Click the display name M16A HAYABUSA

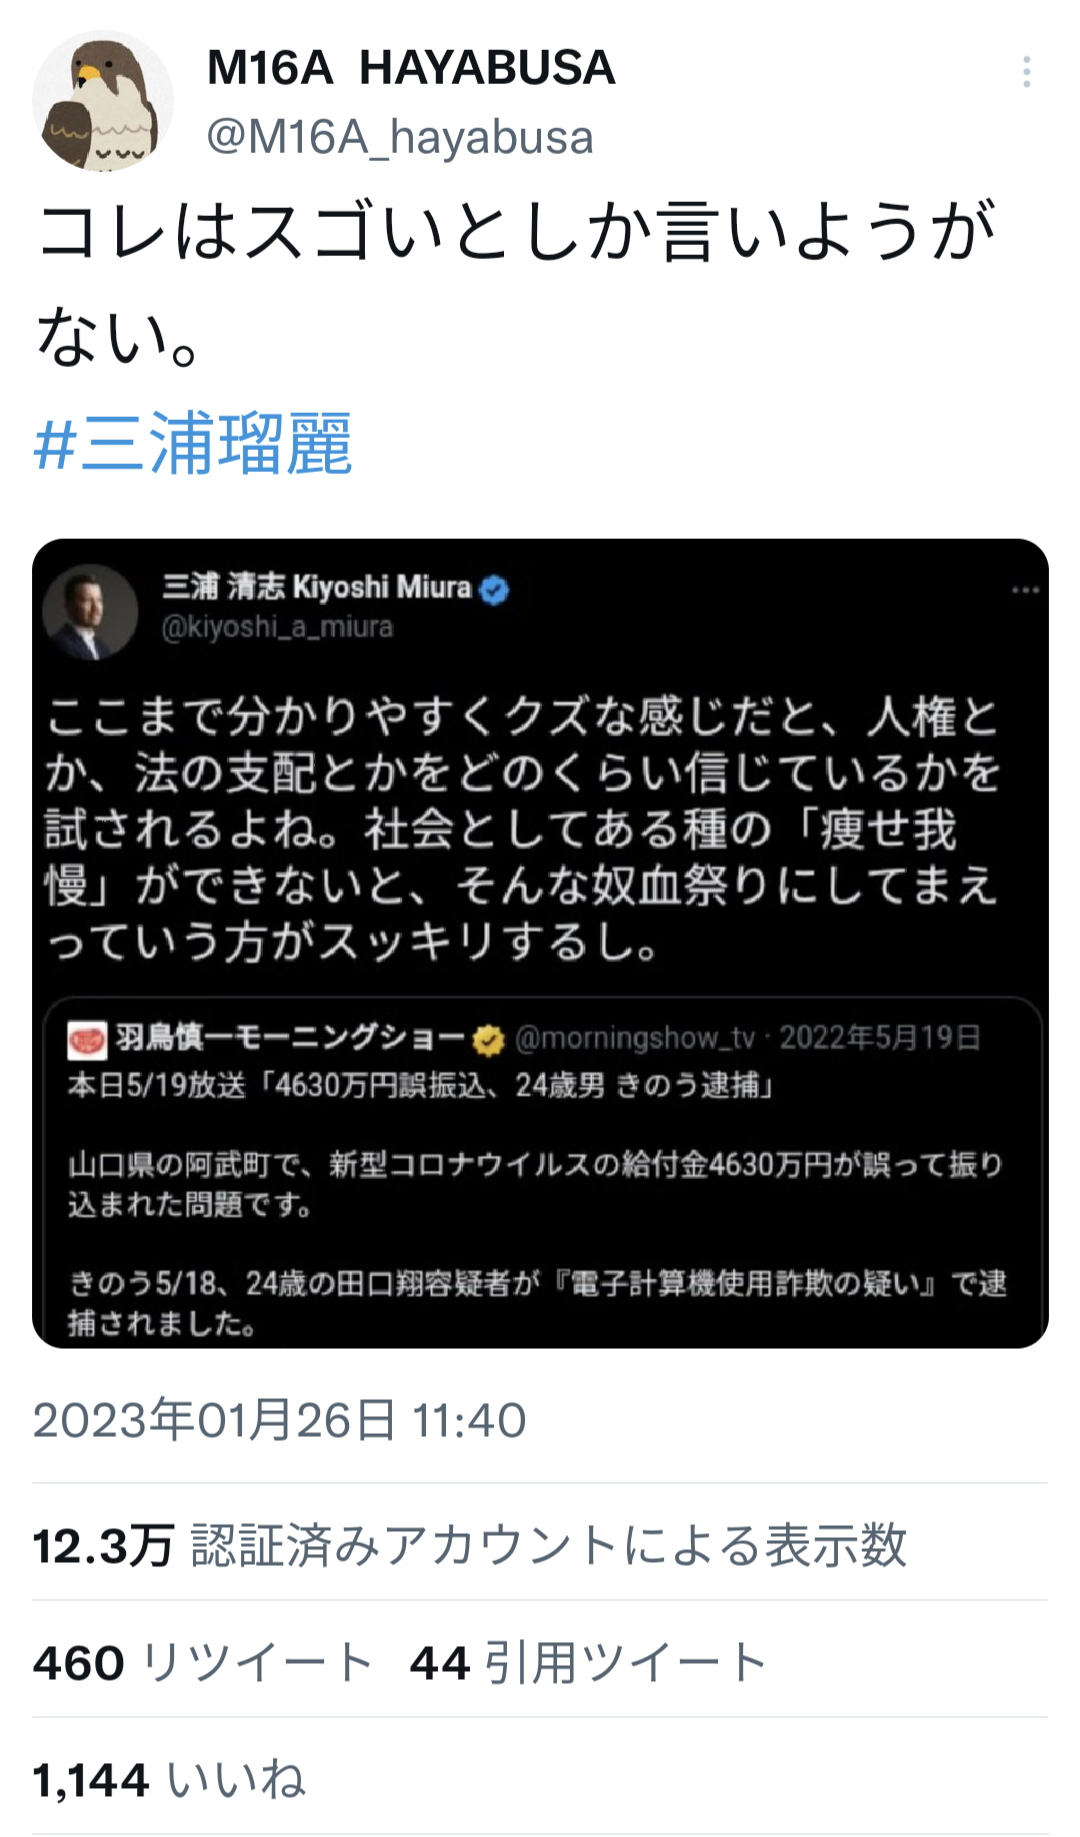(x=411, y=68)
